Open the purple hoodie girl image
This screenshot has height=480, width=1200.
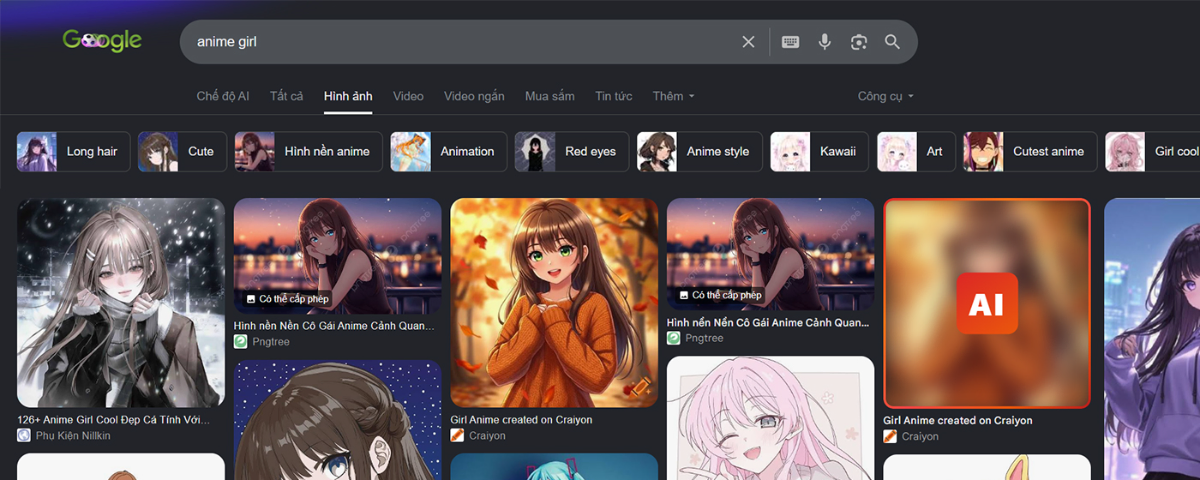coord(1152,339)
